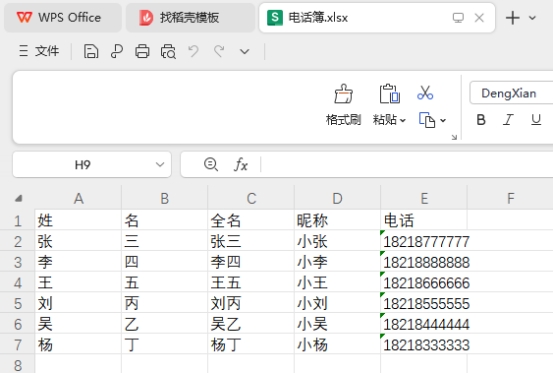Click the Print icon
Viewport: 554px width, 373px height.
[x=142, y=51]
